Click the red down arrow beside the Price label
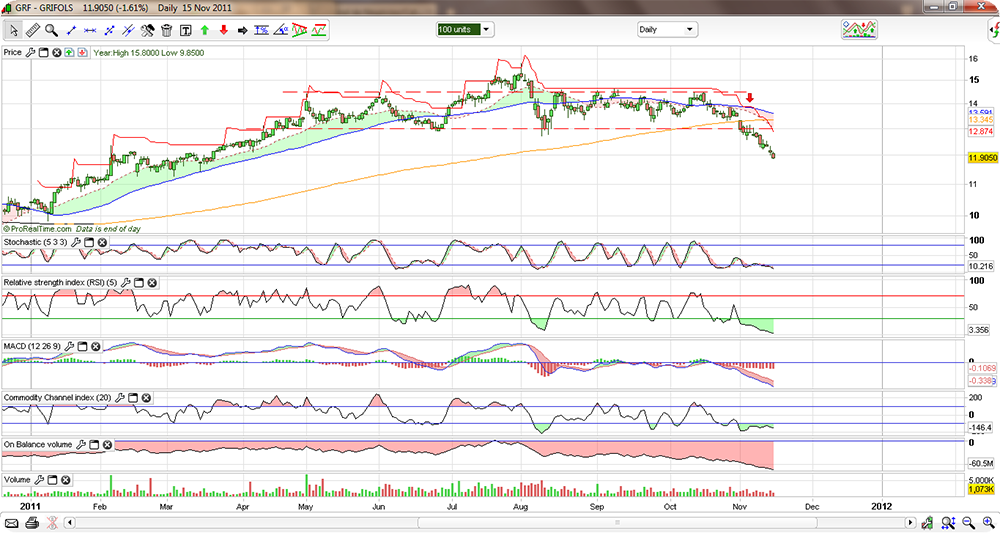This screenshot has height=533, width=1000. [x=82, y=53]
